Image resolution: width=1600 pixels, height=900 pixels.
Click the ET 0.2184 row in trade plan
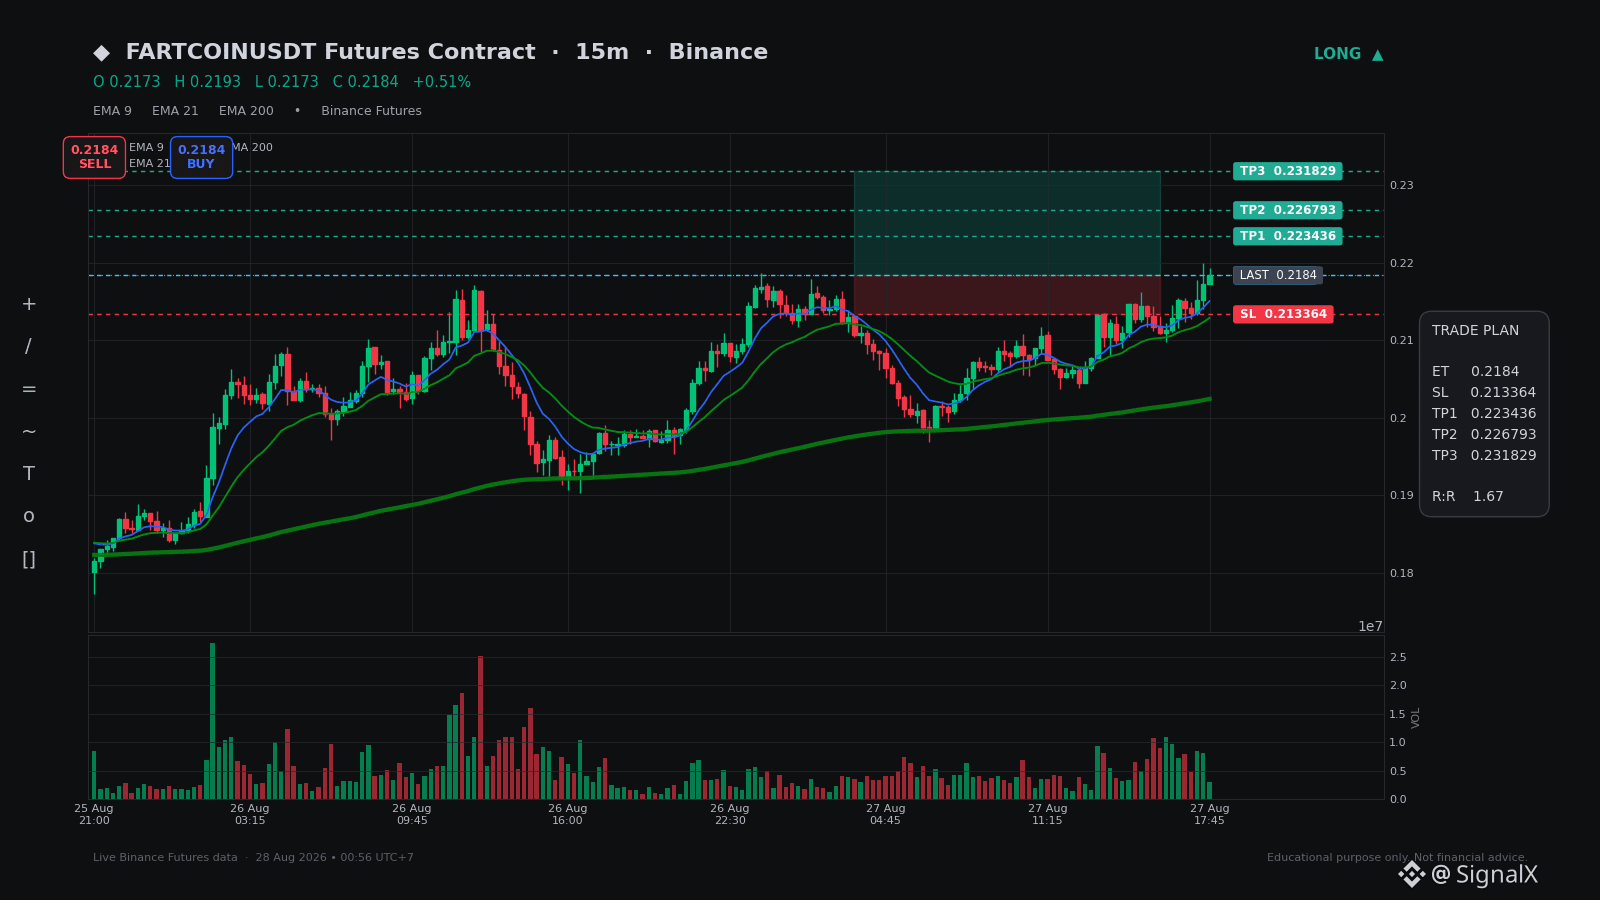click(1475, 372)
